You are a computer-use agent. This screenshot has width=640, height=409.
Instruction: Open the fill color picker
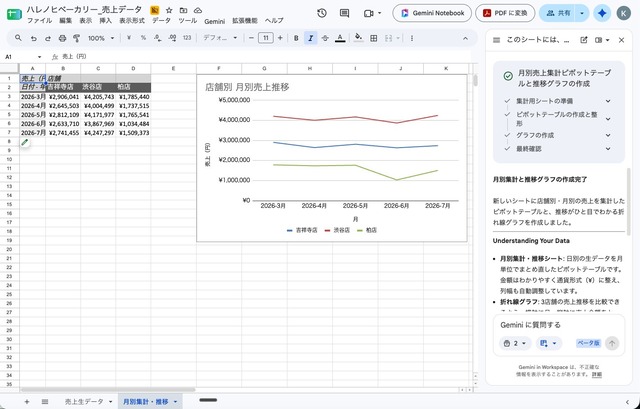pyautogui.click(x=358, y=38)
